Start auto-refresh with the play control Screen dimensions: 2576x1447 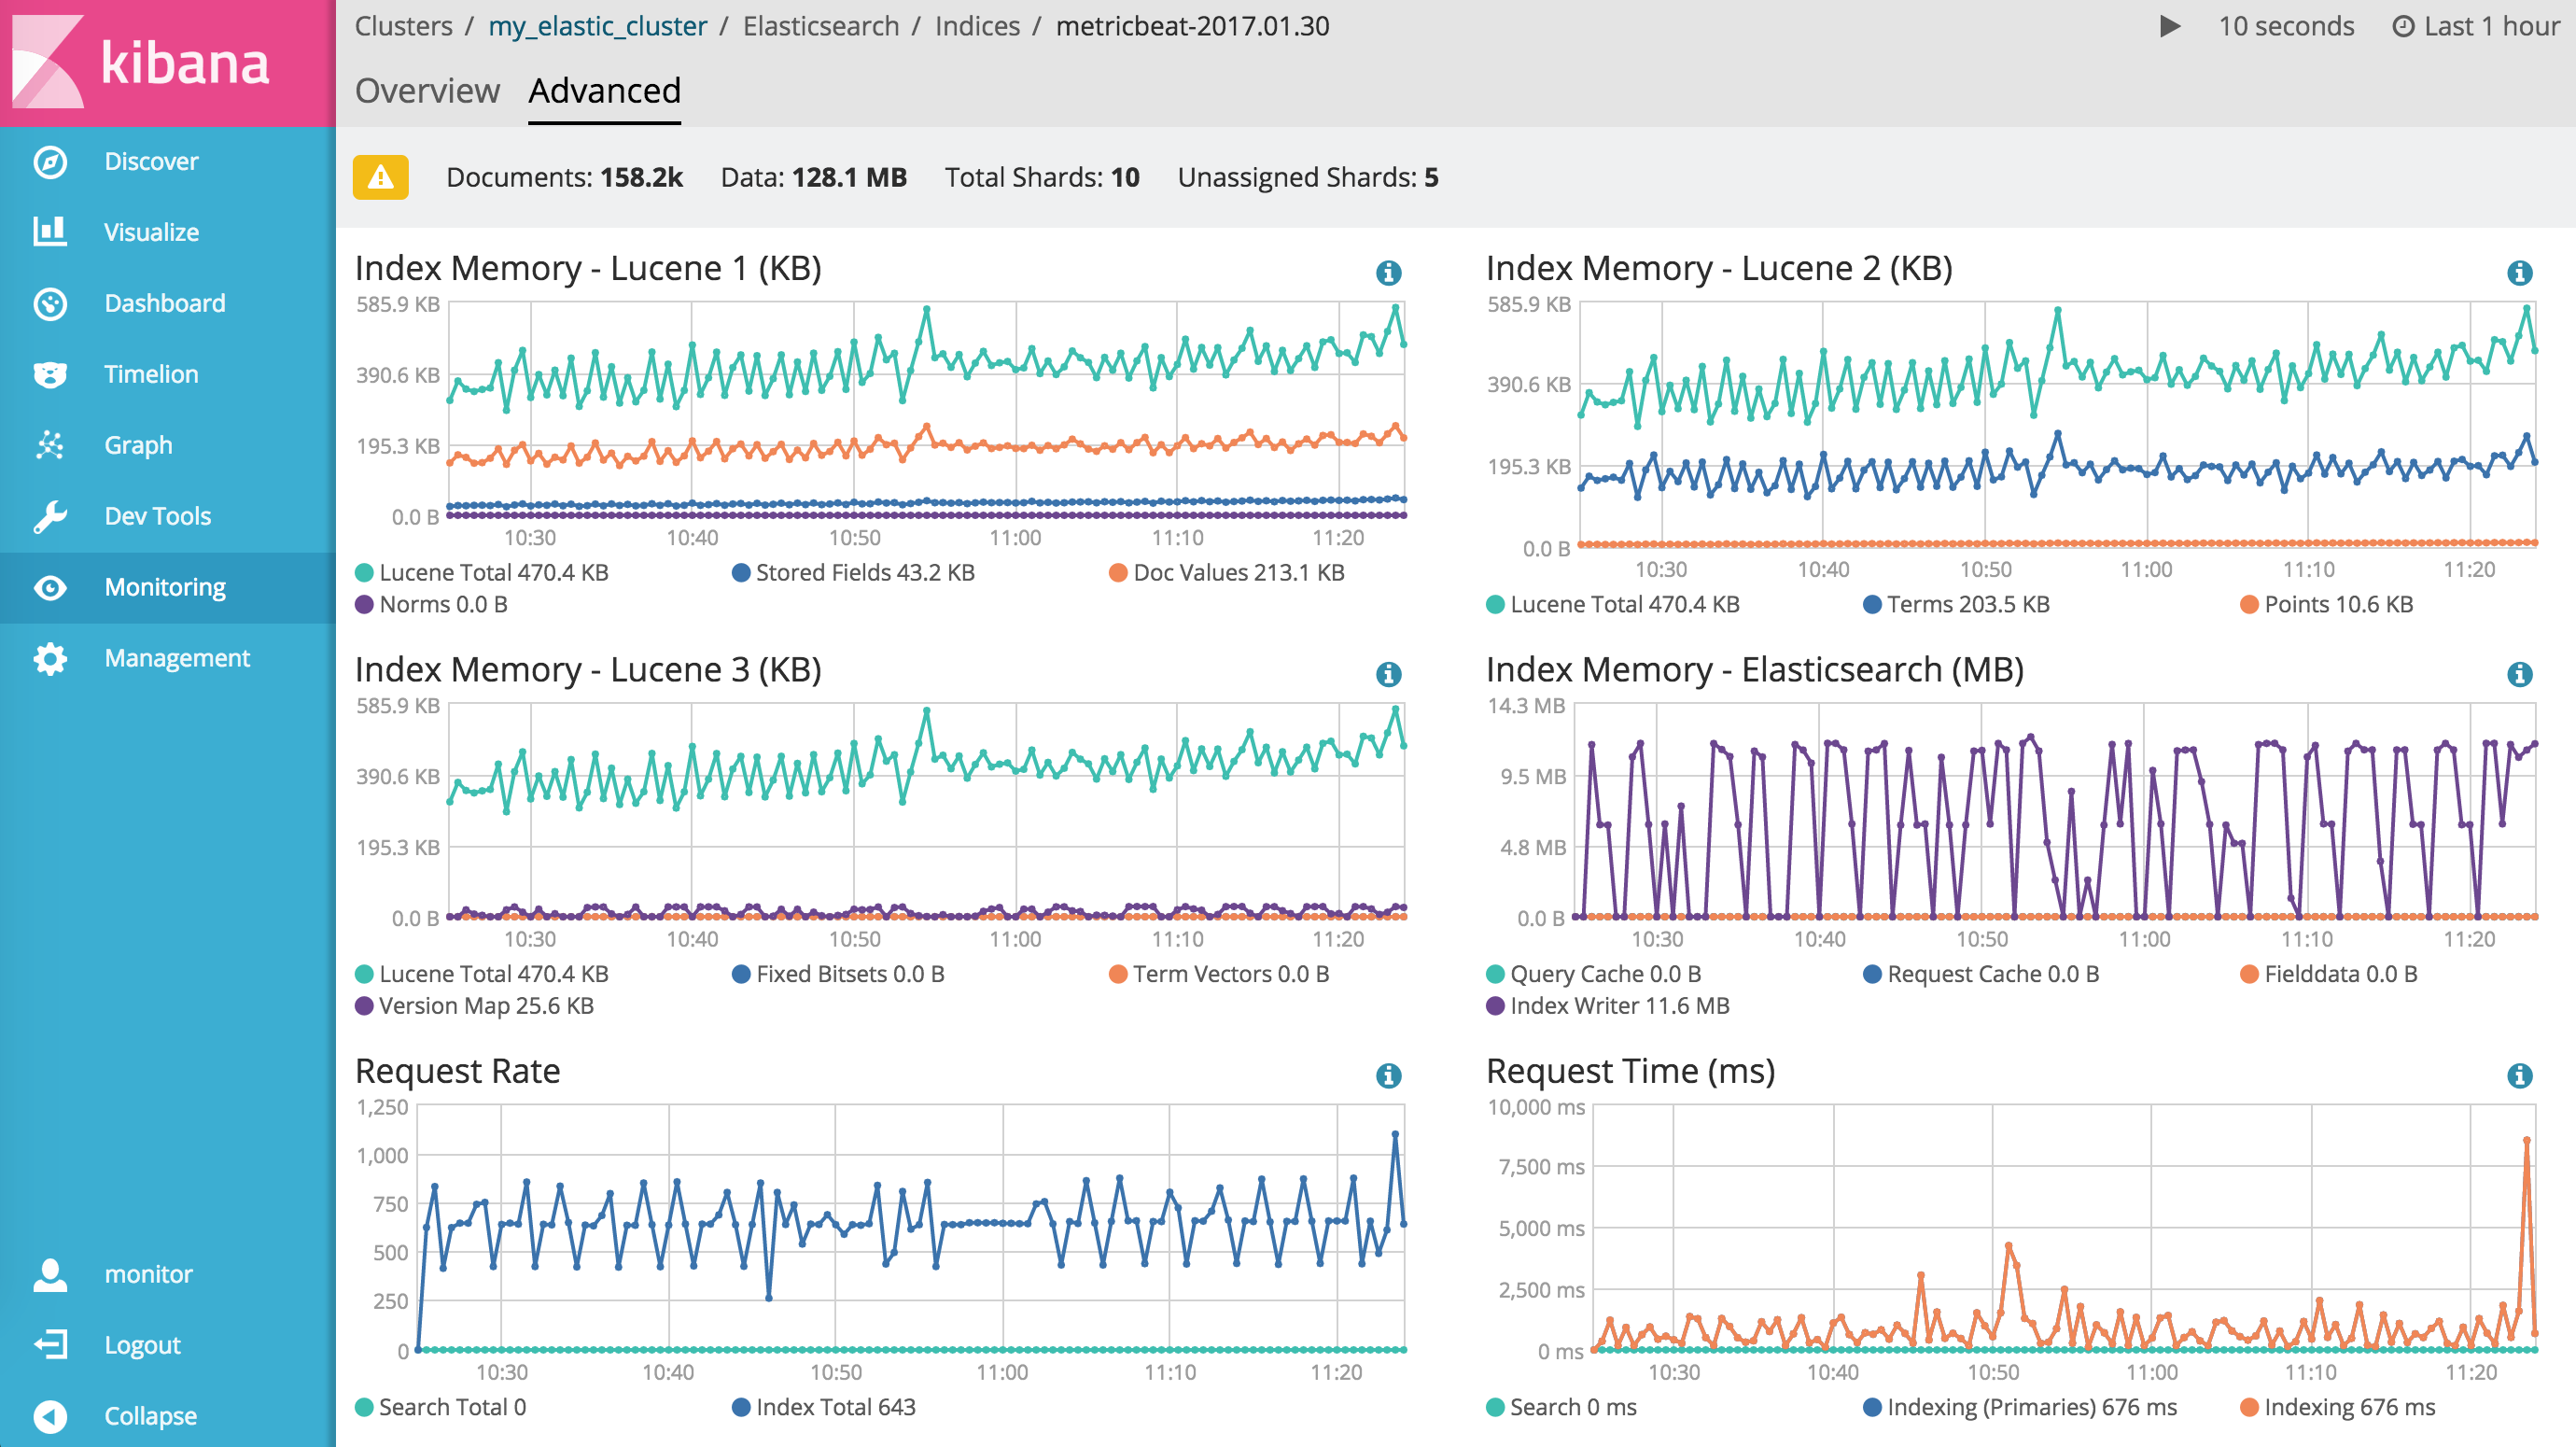click(x=2170, y=26)
